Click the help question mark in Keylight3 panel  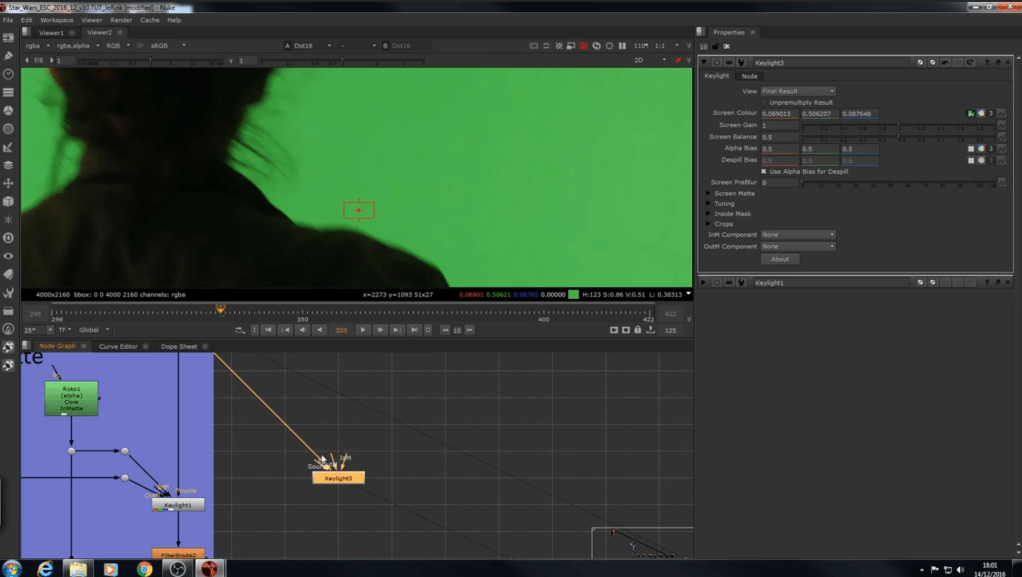point(985,62)
